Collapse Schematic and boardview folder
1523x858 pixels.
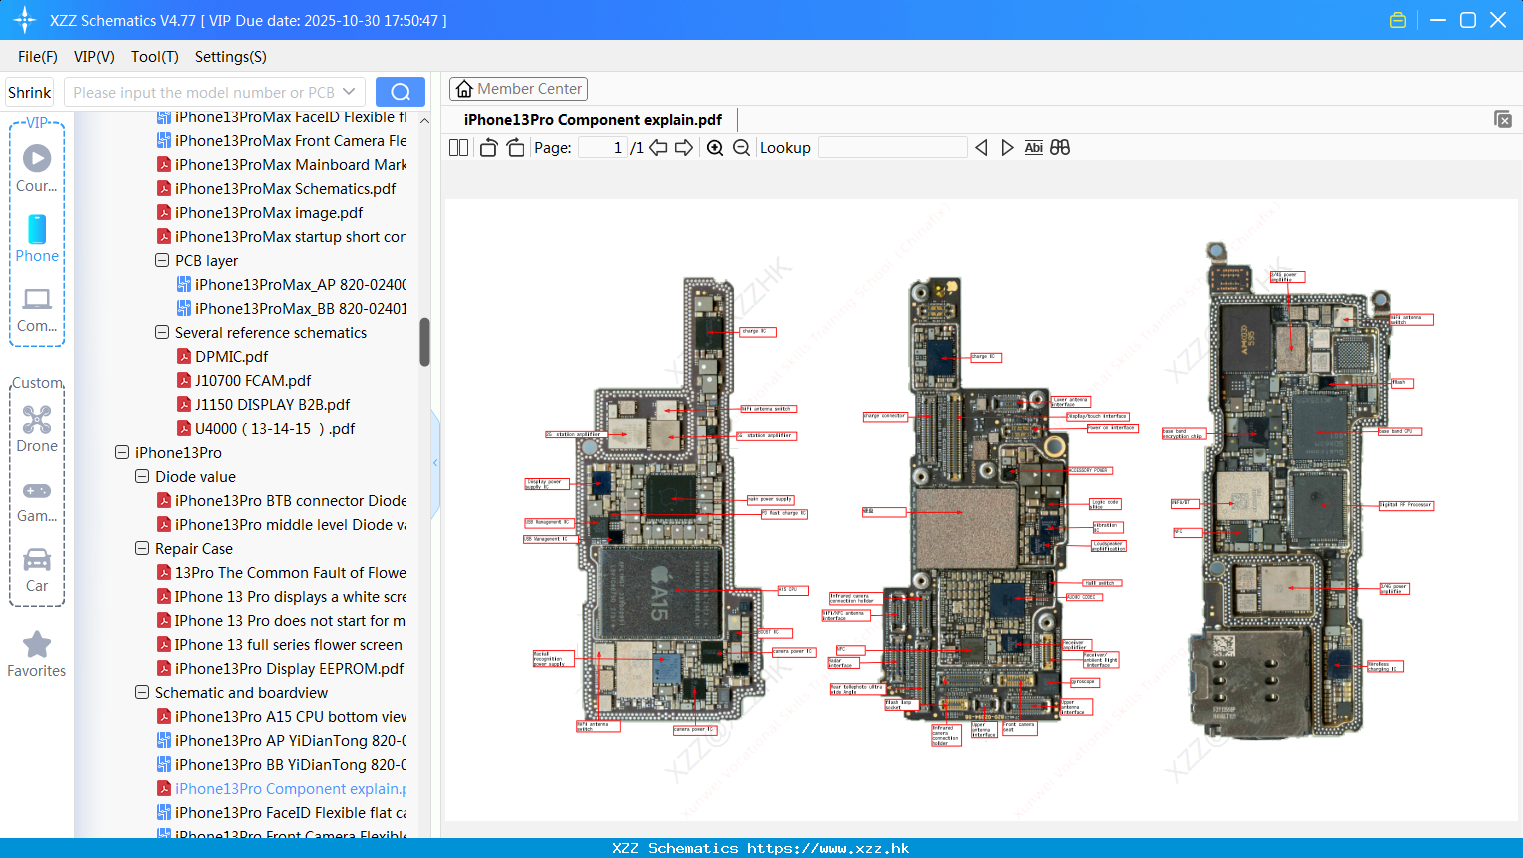142,692
